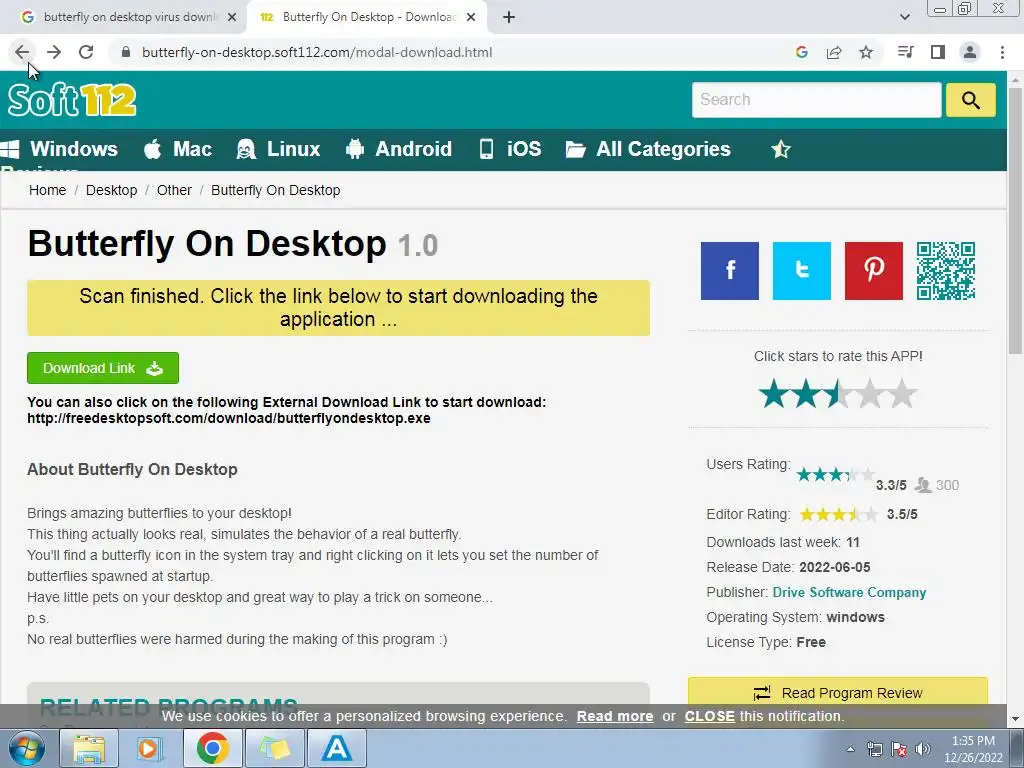Open the media control icon

906,52
